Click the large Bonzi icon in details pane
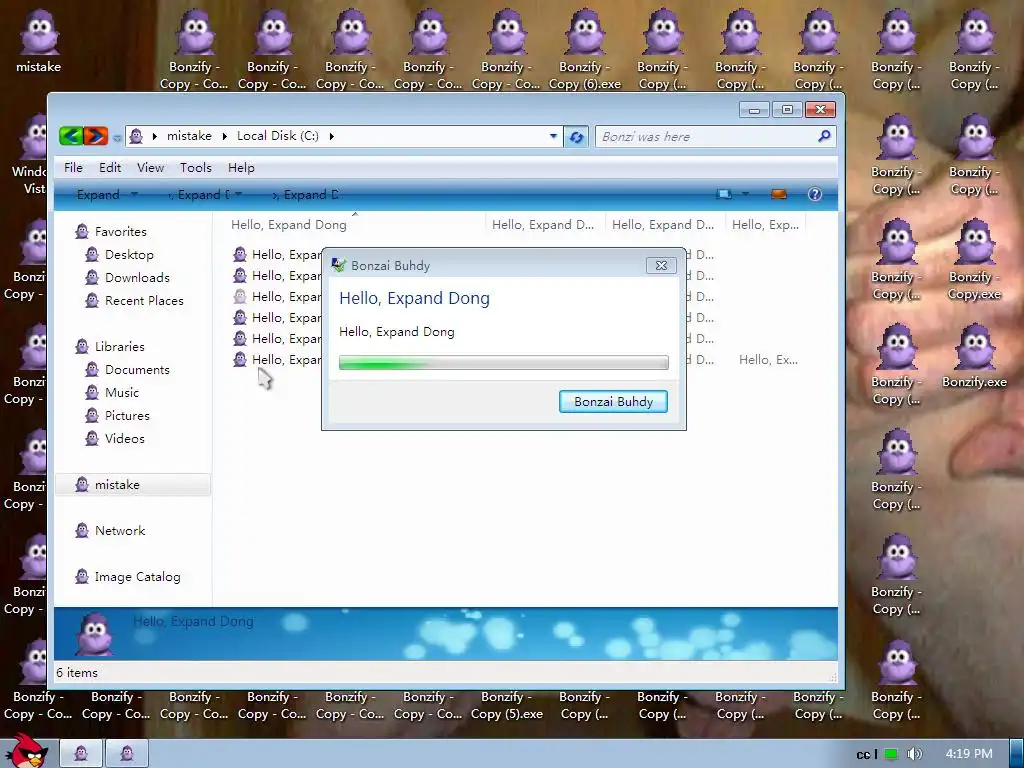Image resolution: width=1024 pixels, height=768 pixels. 95,633
